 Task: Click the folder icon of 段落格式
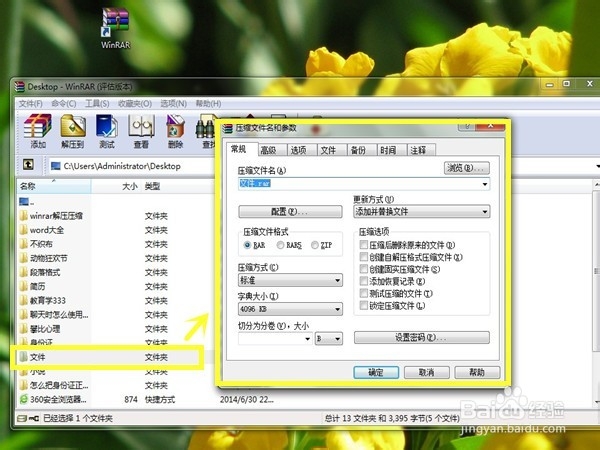pyautogui.click(x=24, y=272)
